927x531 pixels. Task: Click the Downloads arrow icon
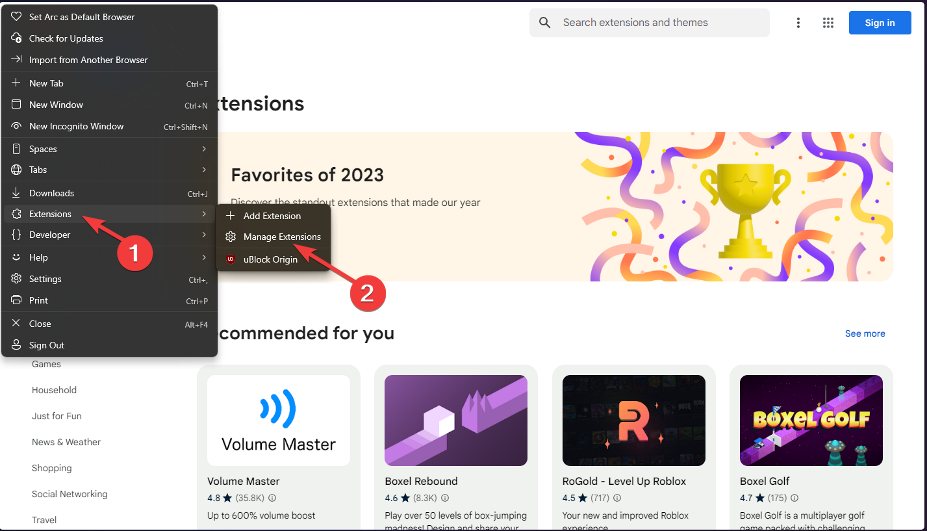click(16, 193)
